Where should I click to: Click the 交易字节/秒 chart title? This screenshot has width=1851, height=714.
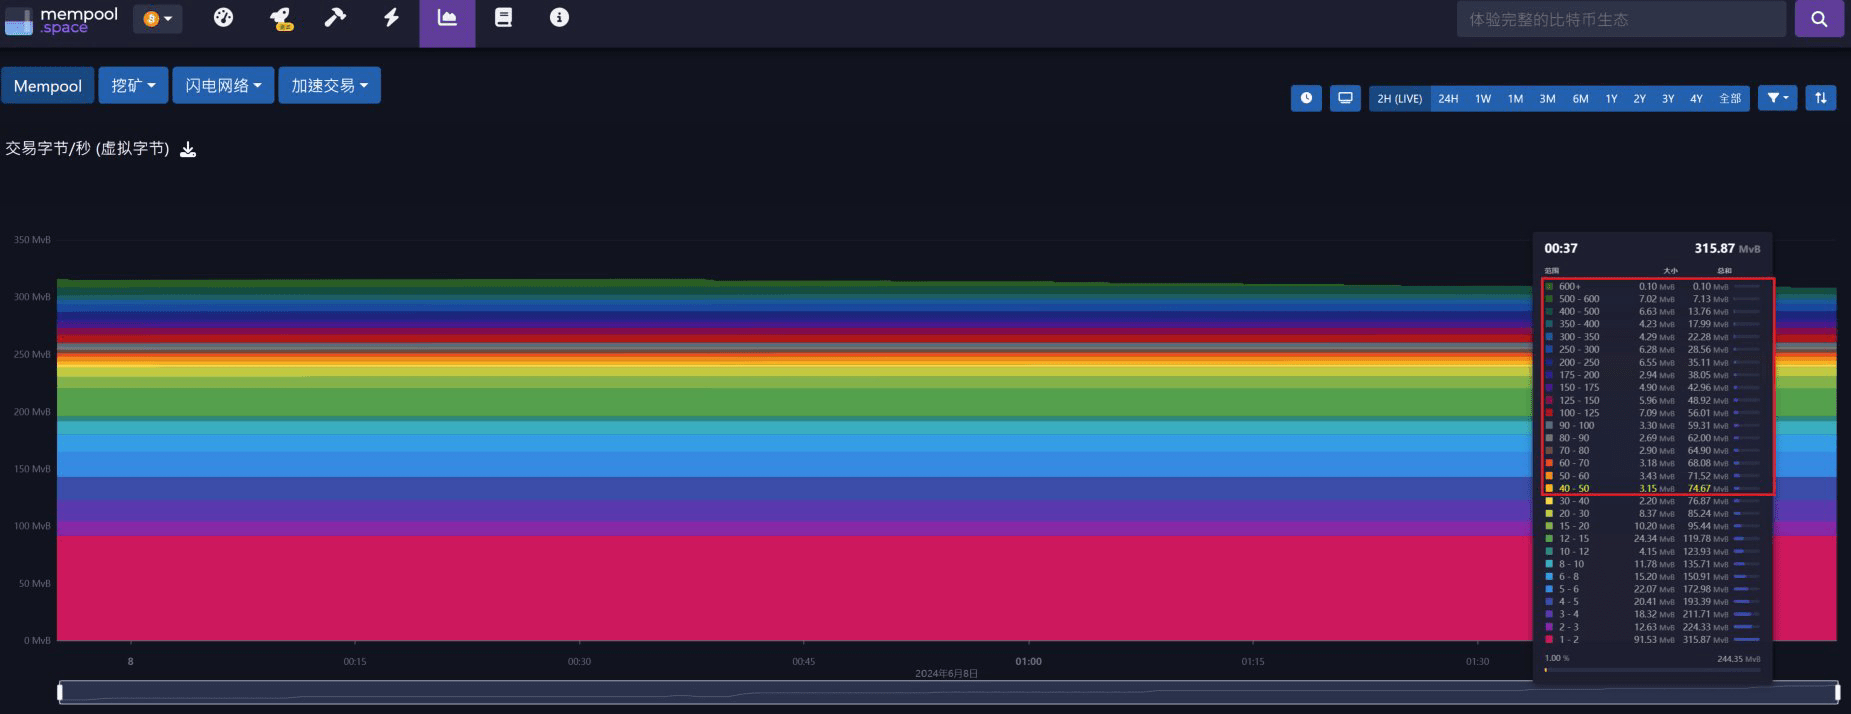coord(87,148)
